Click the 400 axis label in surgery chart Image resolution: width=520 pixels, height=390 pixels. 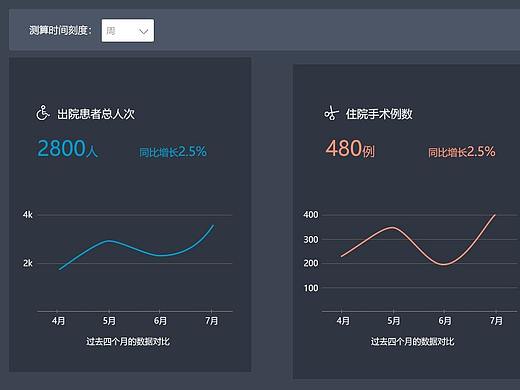point(311,215)
